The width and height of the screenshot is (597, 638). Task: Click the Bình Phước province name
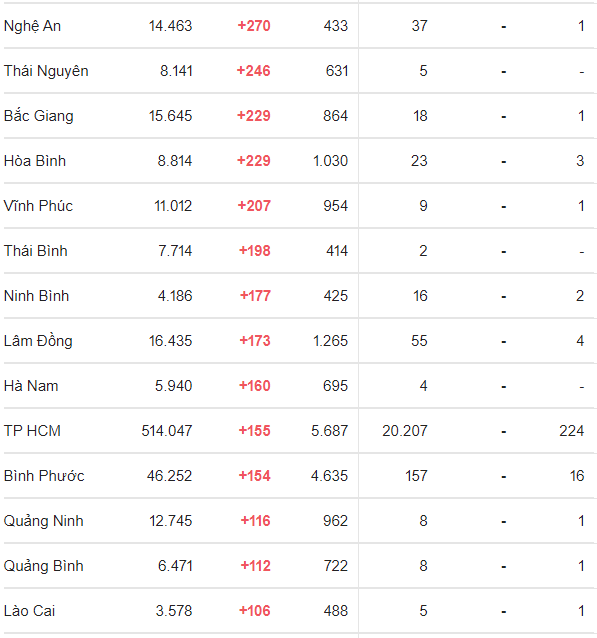tap(44, 476)
